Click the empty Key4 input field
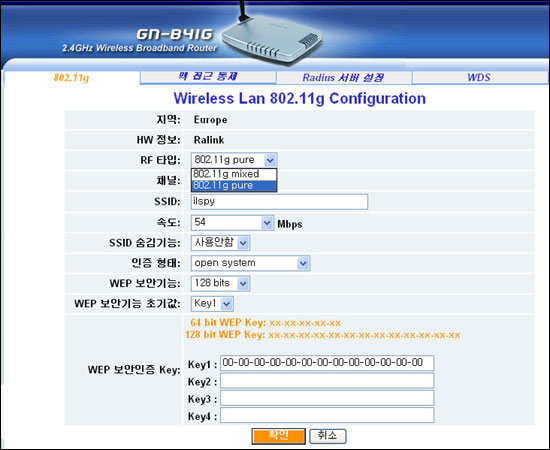 [x=327, y=415]
